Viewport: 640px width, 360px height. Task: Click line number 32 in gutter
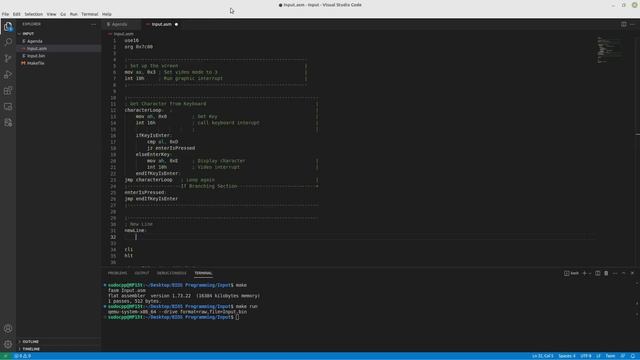(113, 237)
